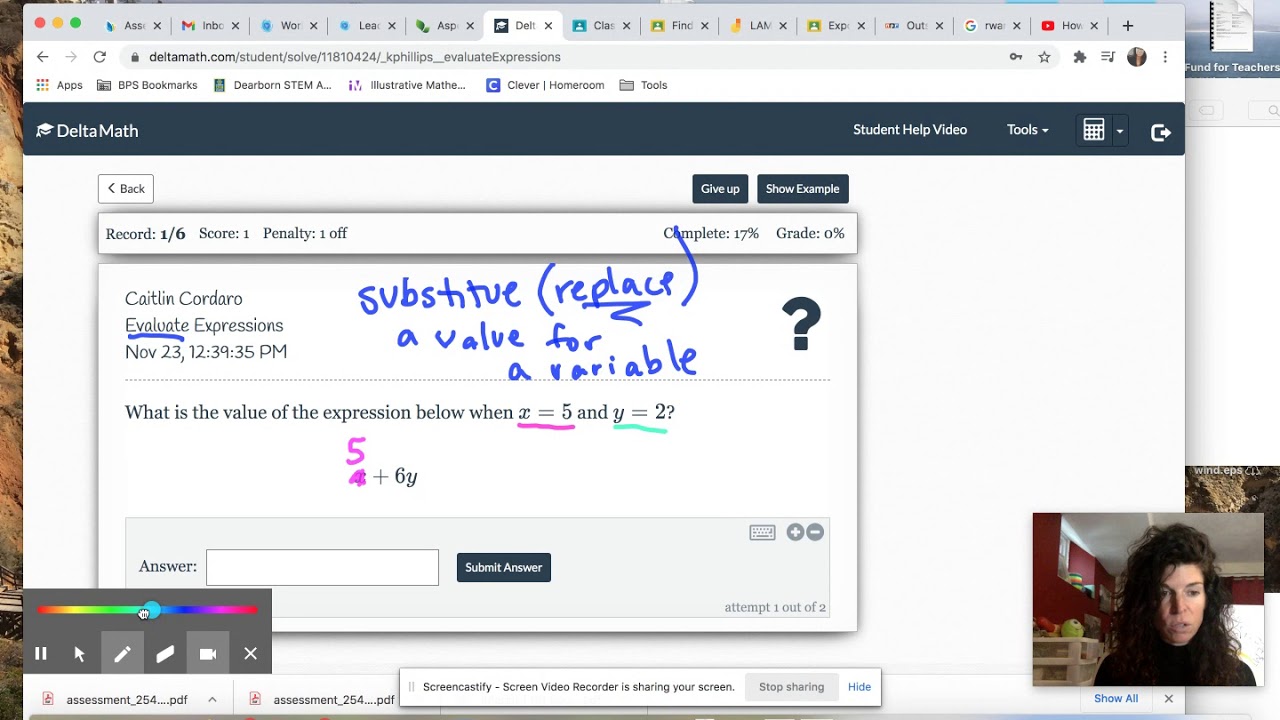Stop sharing the screen
The image size is (1280, 720).
coord(791,687)
